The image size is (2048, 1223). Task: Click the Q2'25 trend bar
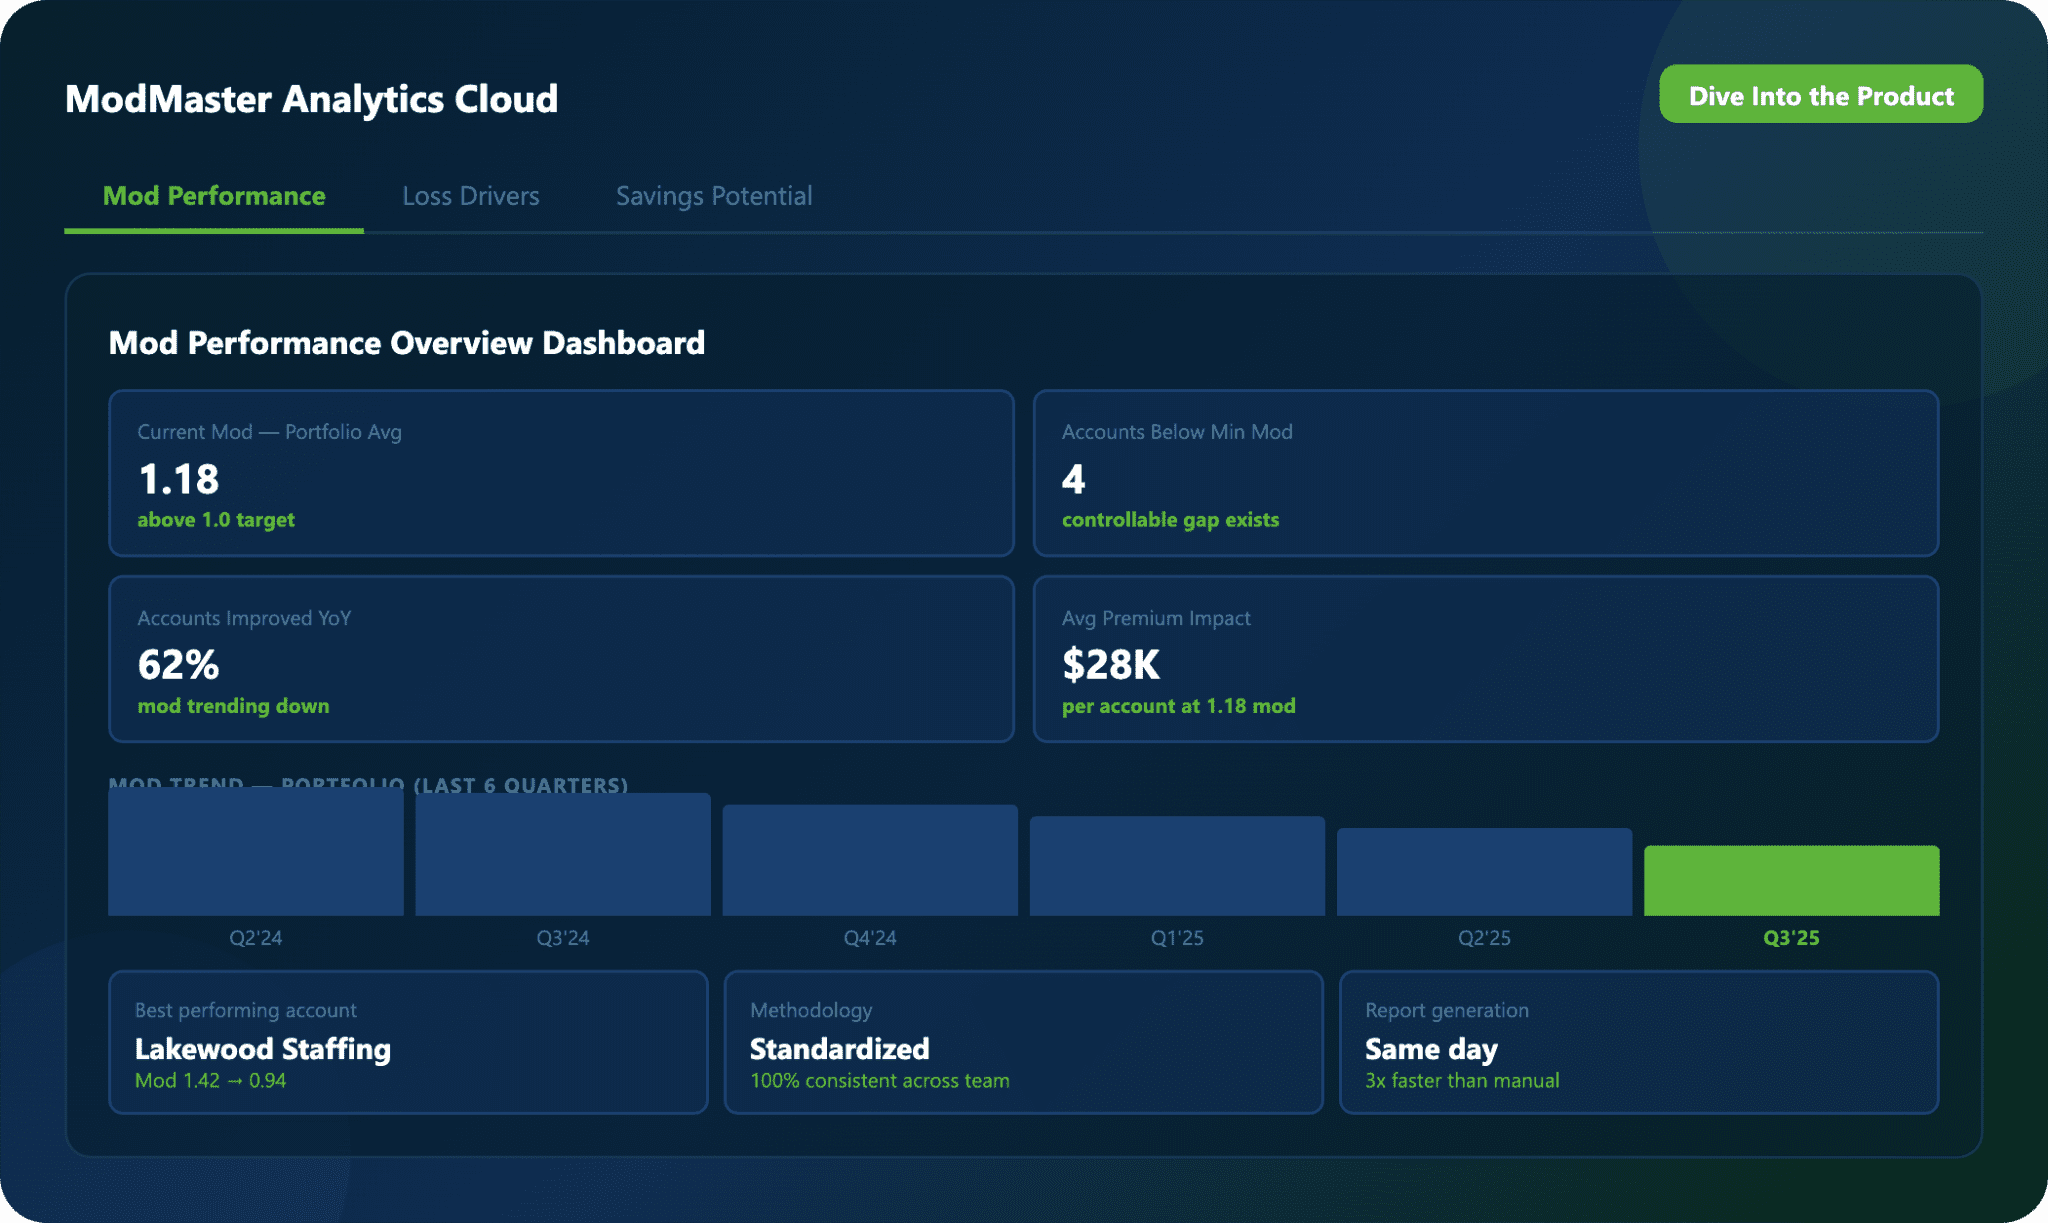pos(1484,872)
